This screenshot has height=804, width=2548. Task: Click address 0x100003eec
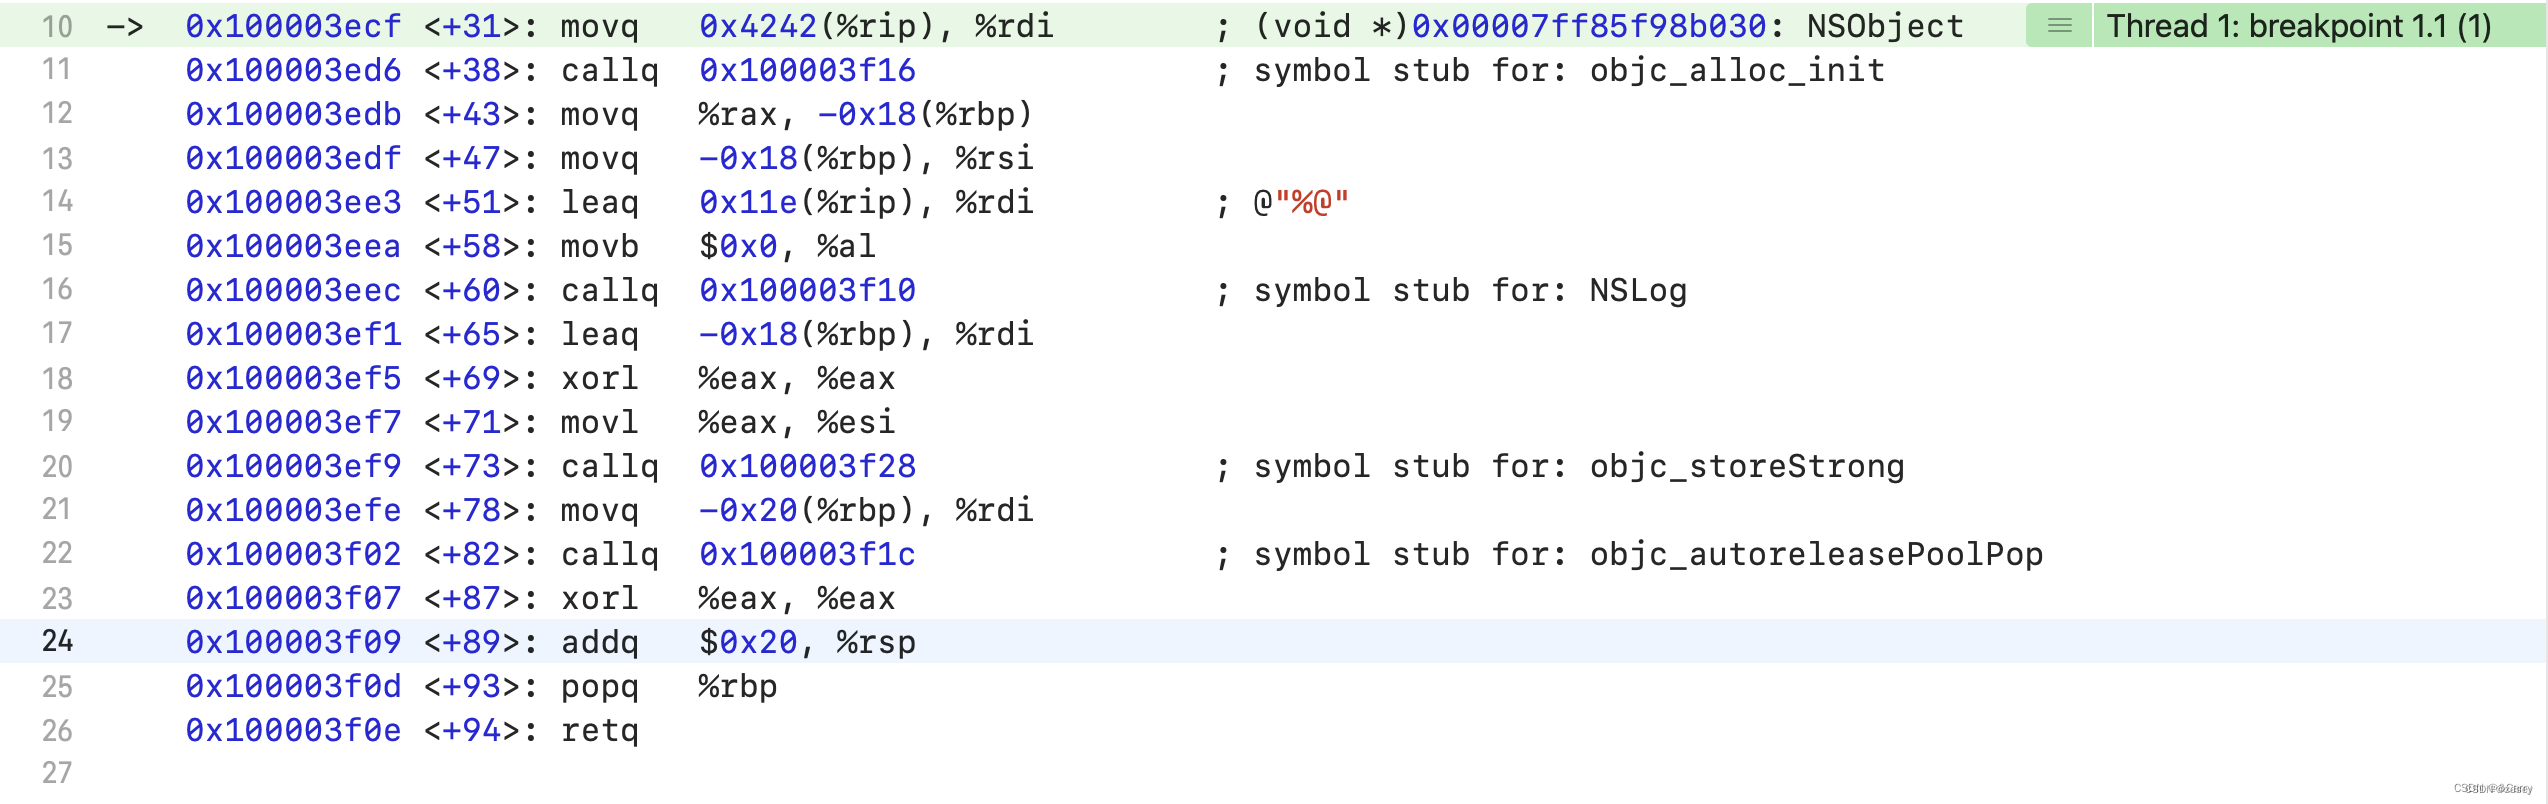293,290
